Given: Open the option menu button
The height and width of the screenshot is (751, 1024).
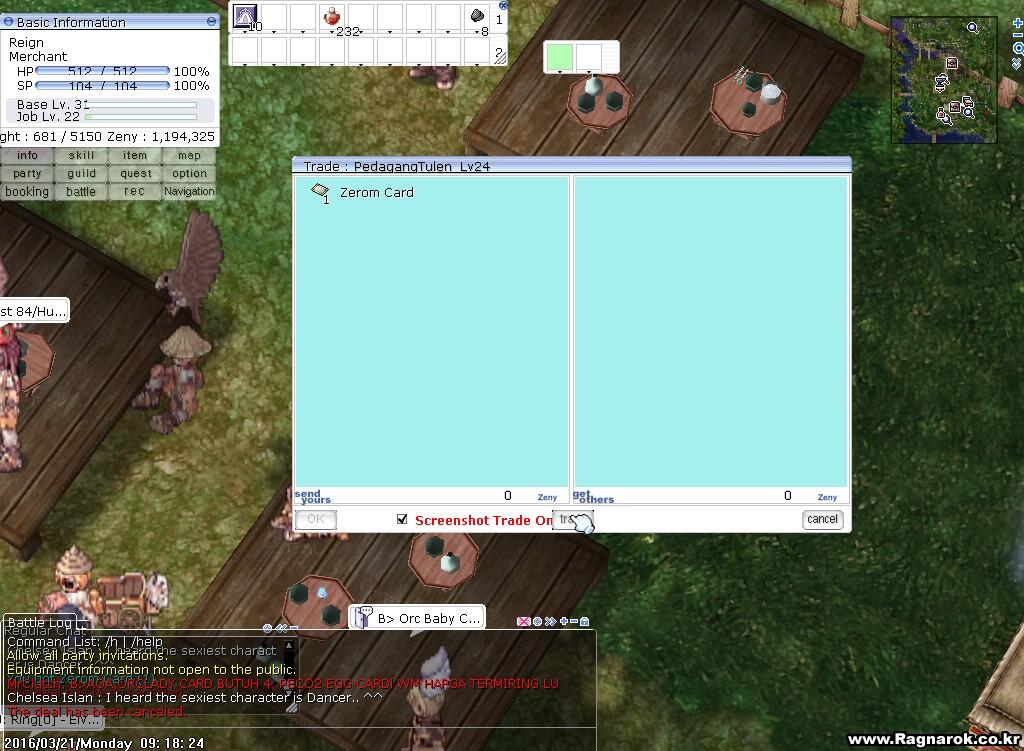Looking at the screenshot, I should point(189,174).
